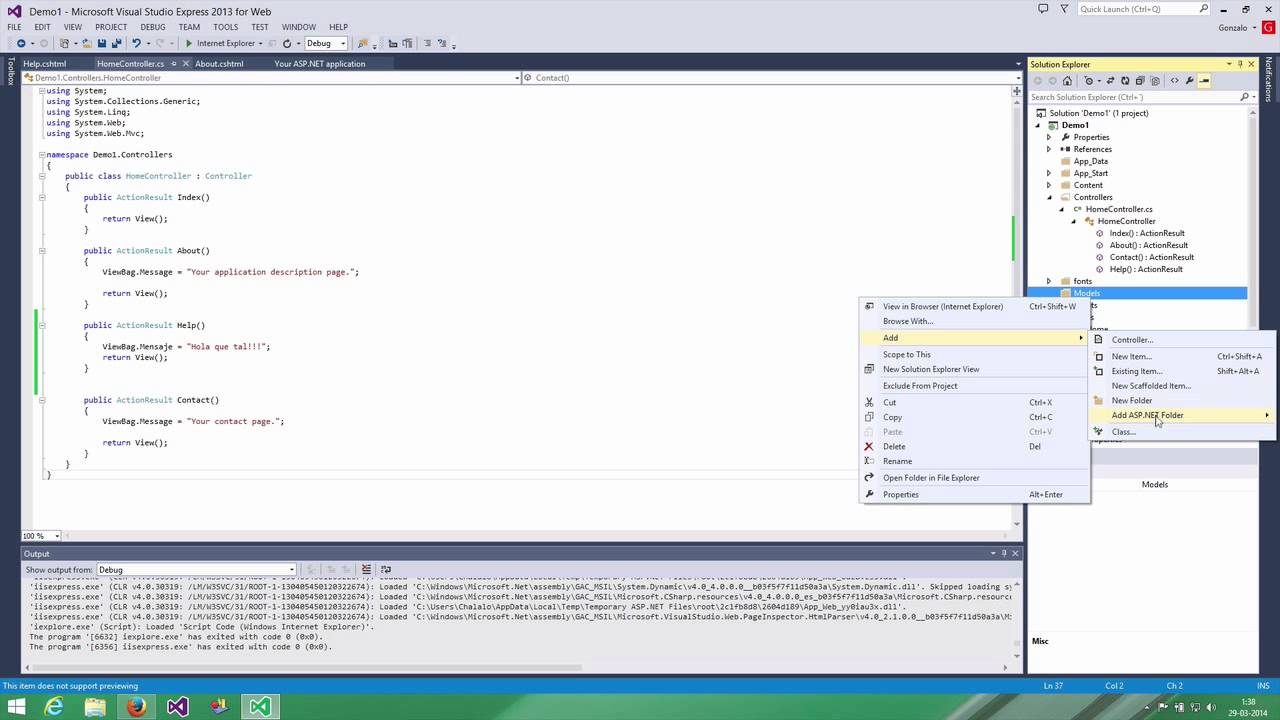Click Sync with Active Document icon
This screenshot has width=1280, height=720.
point(1110,81)
